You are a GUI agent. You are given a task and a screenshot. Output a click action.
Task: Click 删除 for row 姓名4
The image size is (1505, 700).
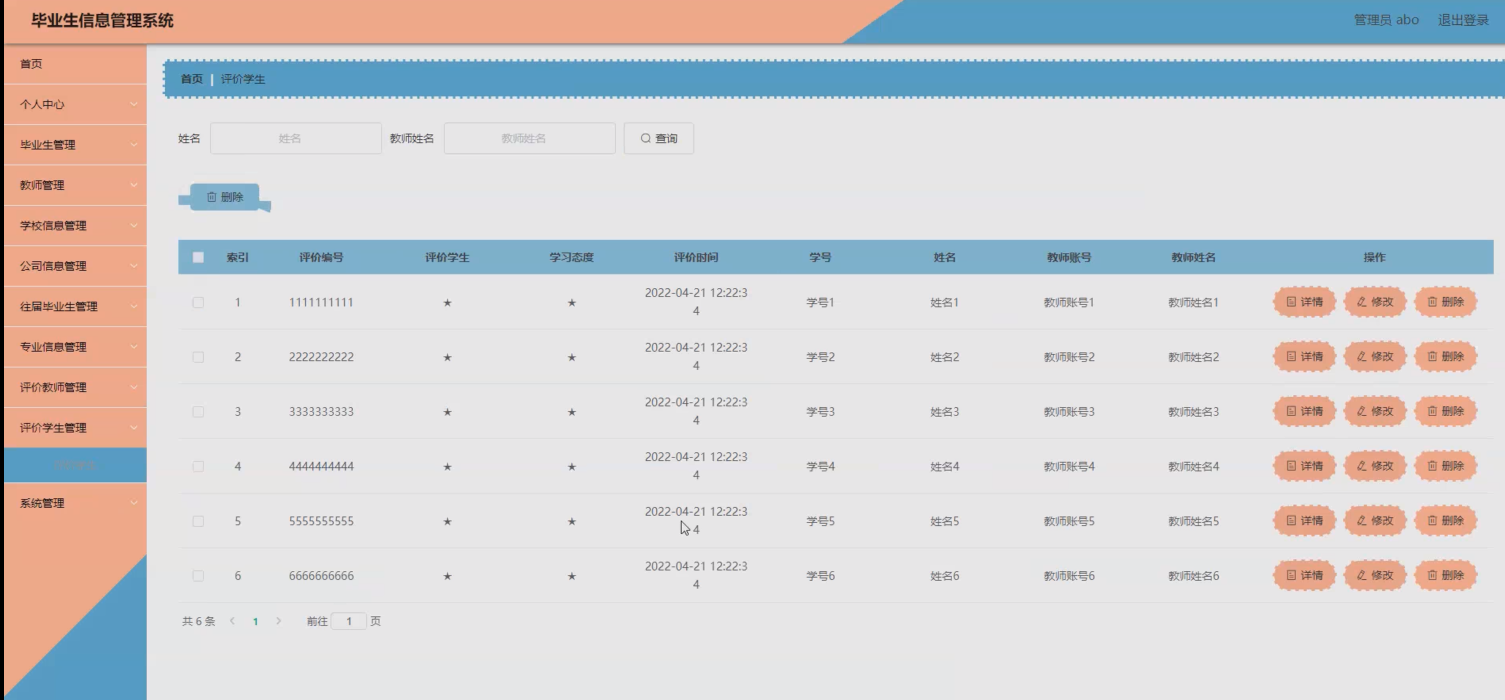[x=1446, y=466]
